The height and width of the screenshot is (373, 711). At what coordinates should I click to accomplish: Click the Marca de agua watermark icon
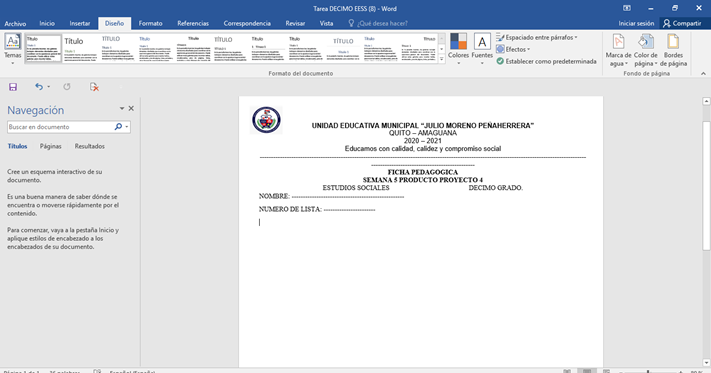coord(618,42)
